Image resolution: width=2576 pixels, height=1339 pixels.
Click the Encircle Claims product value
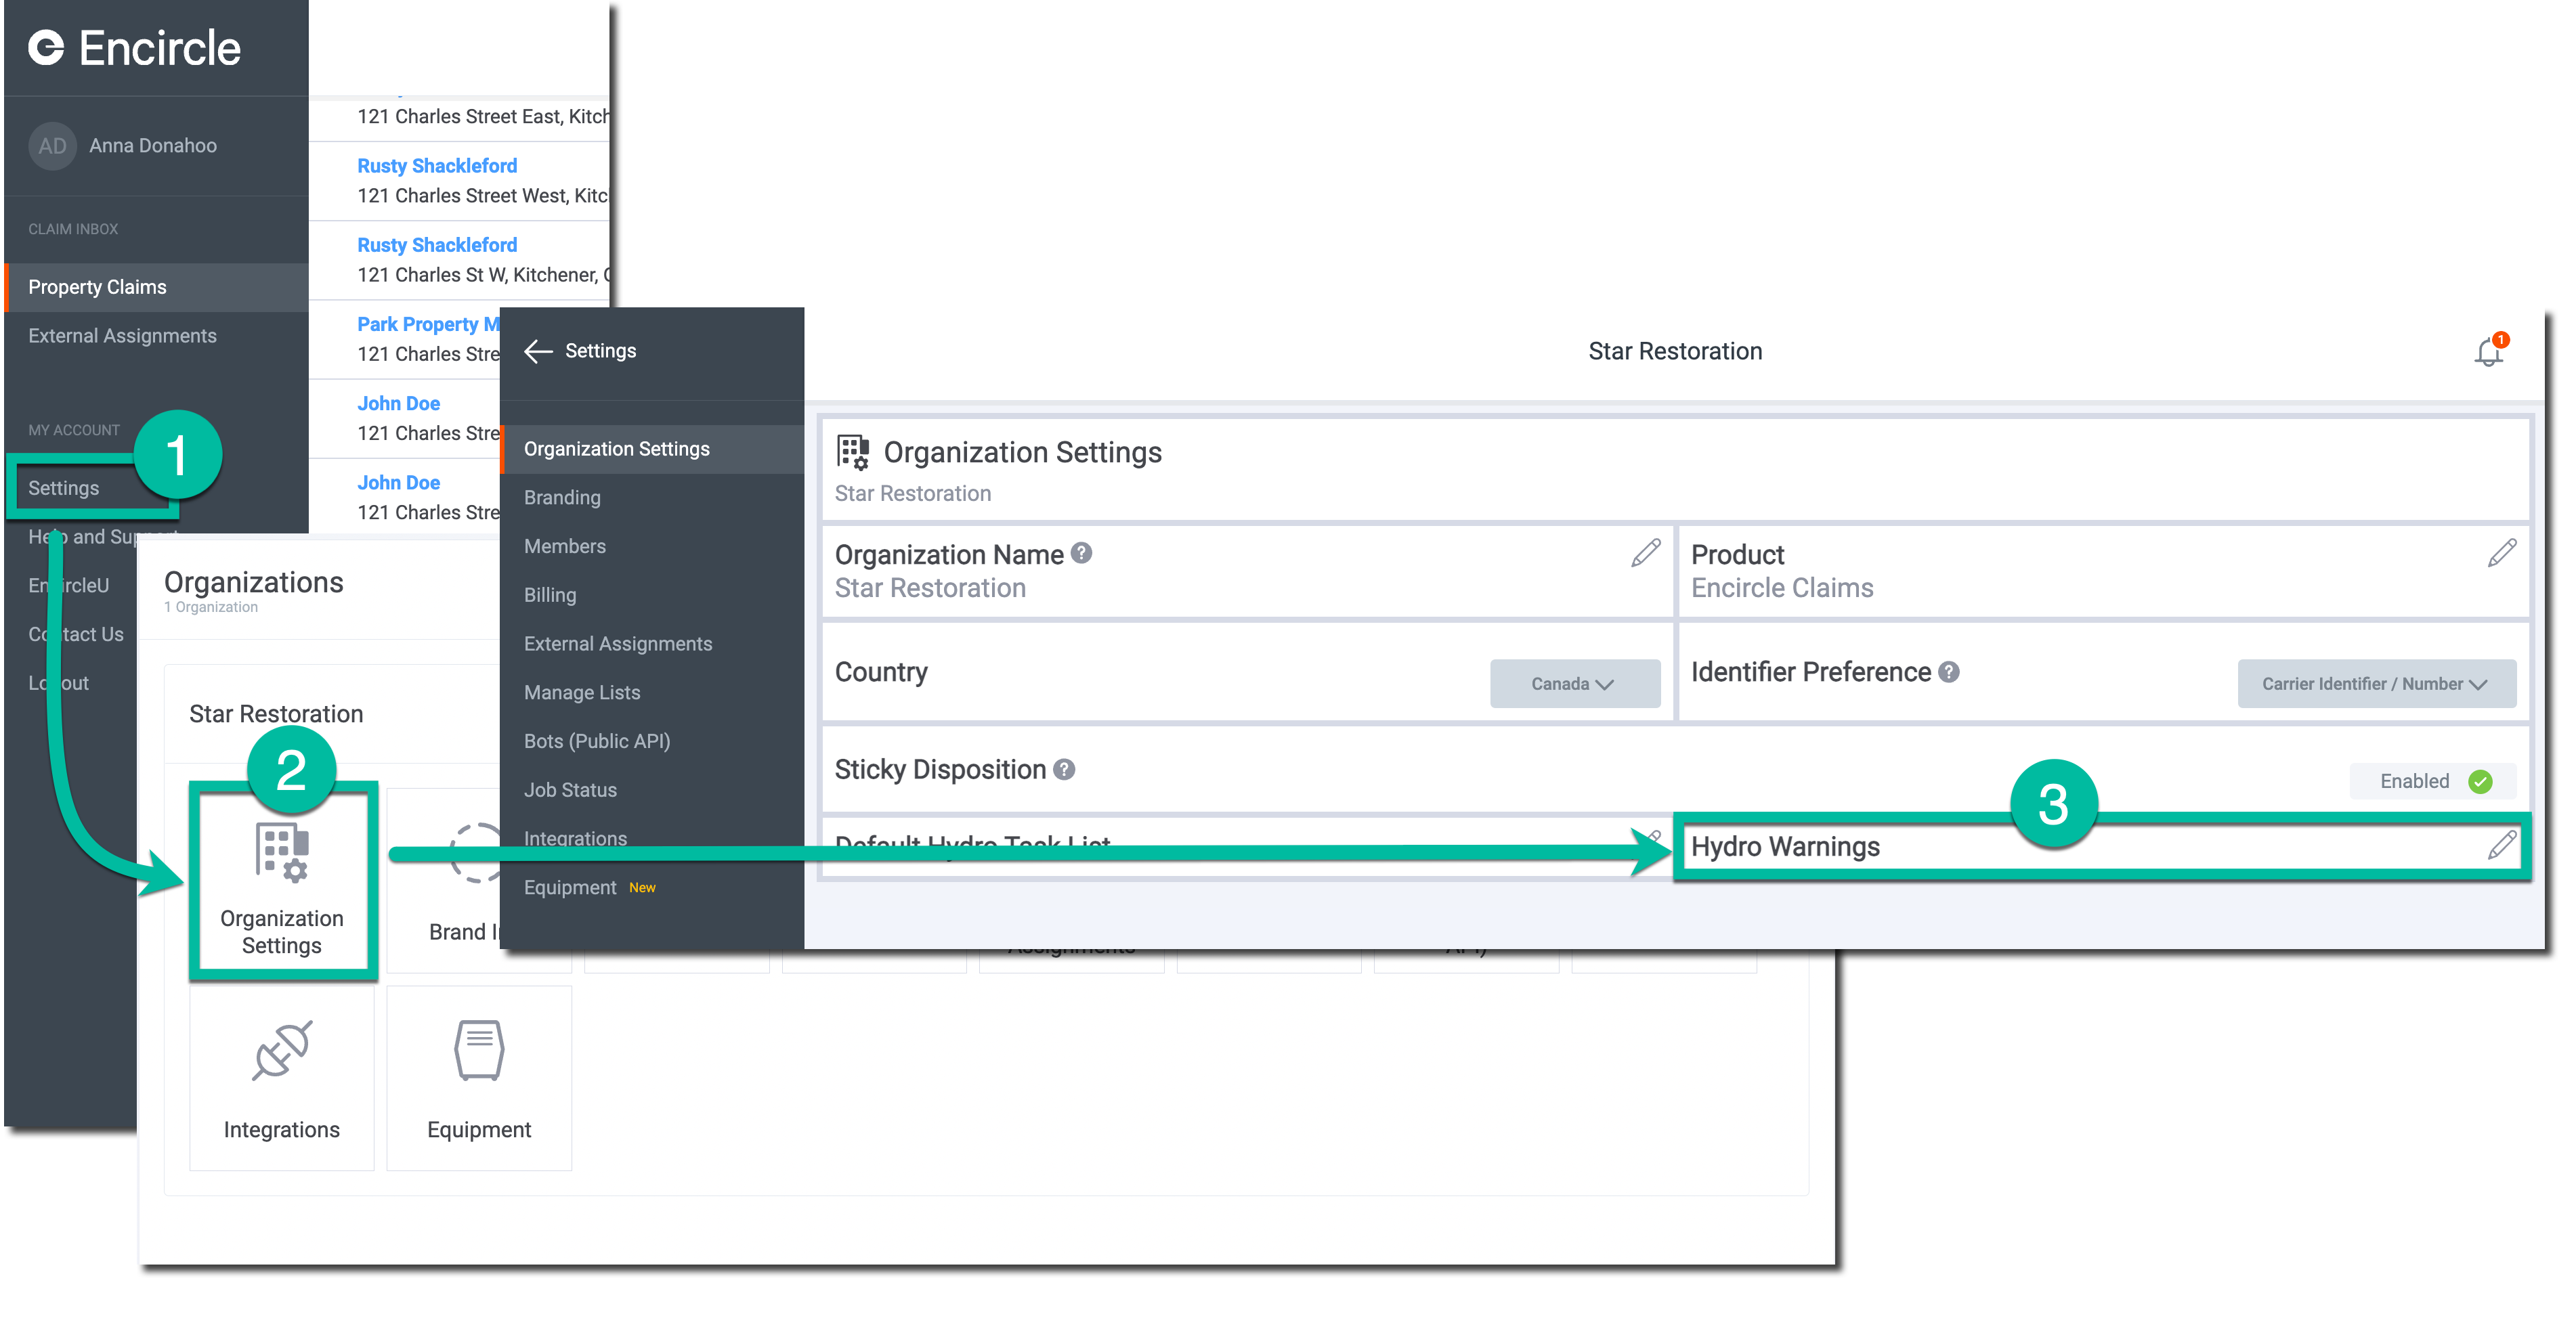(1782, 588)
